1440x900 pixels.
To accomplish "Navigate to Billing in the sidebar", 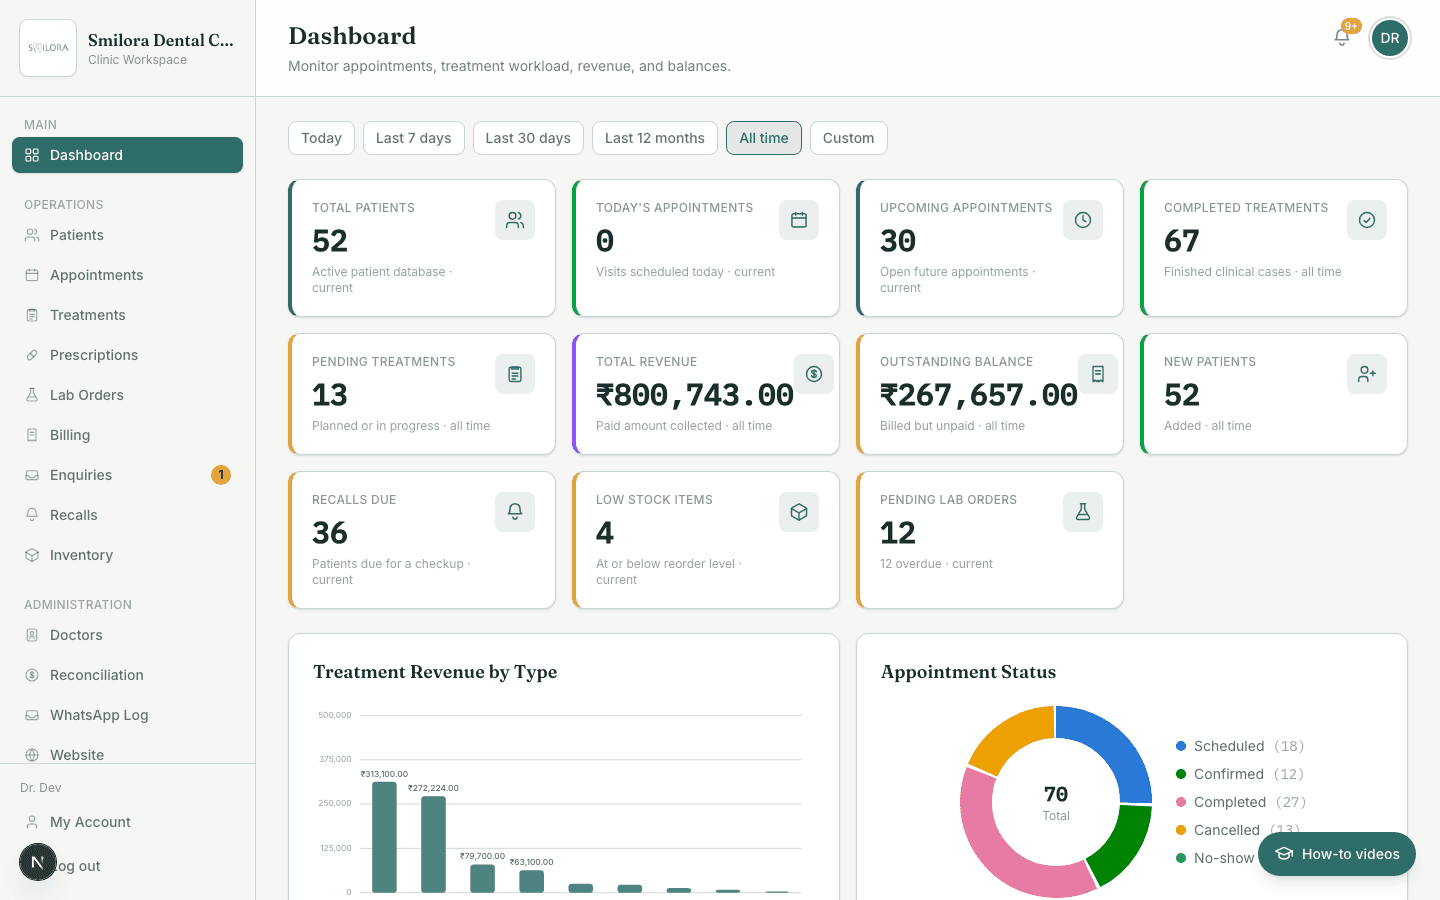I will tap(127, 435).
